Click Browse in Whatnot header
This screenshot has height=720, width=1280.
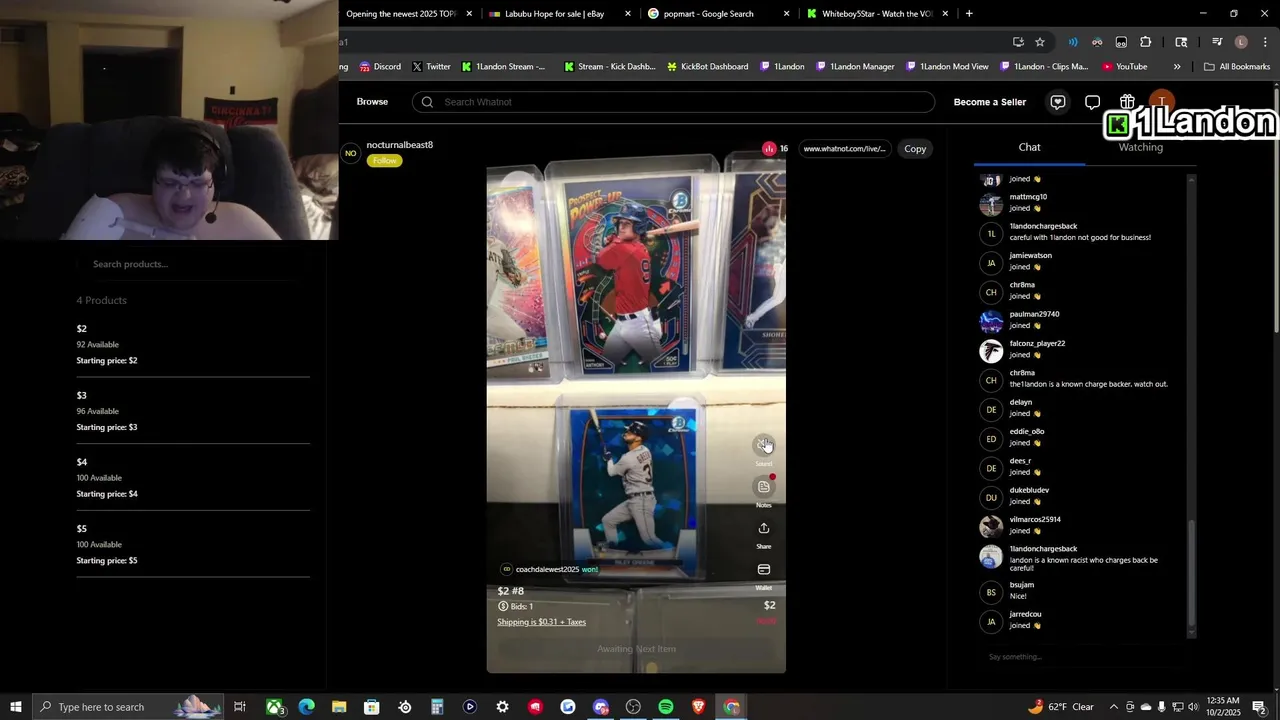click(x=372, y=102)
